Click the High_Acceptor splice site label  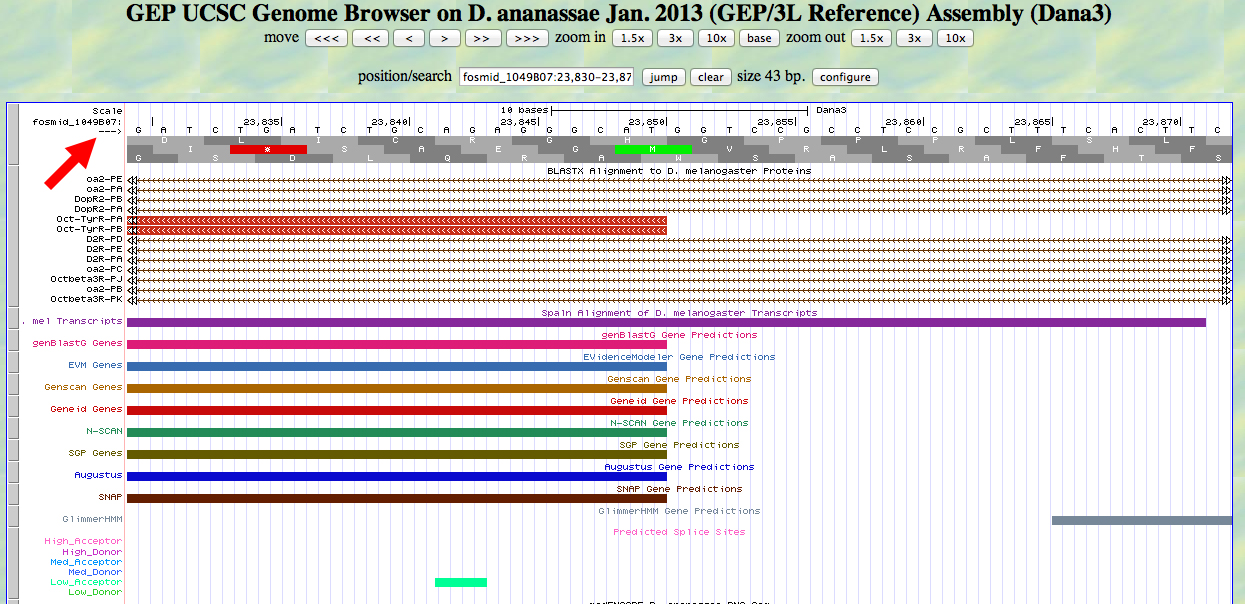(x=83, y=541)
